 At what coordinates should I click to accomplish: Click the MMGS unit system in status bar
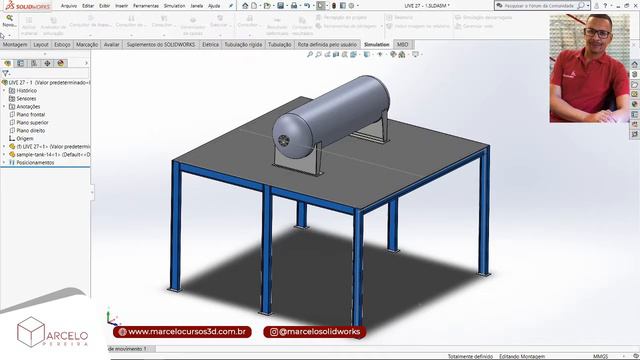click(600, 356)
